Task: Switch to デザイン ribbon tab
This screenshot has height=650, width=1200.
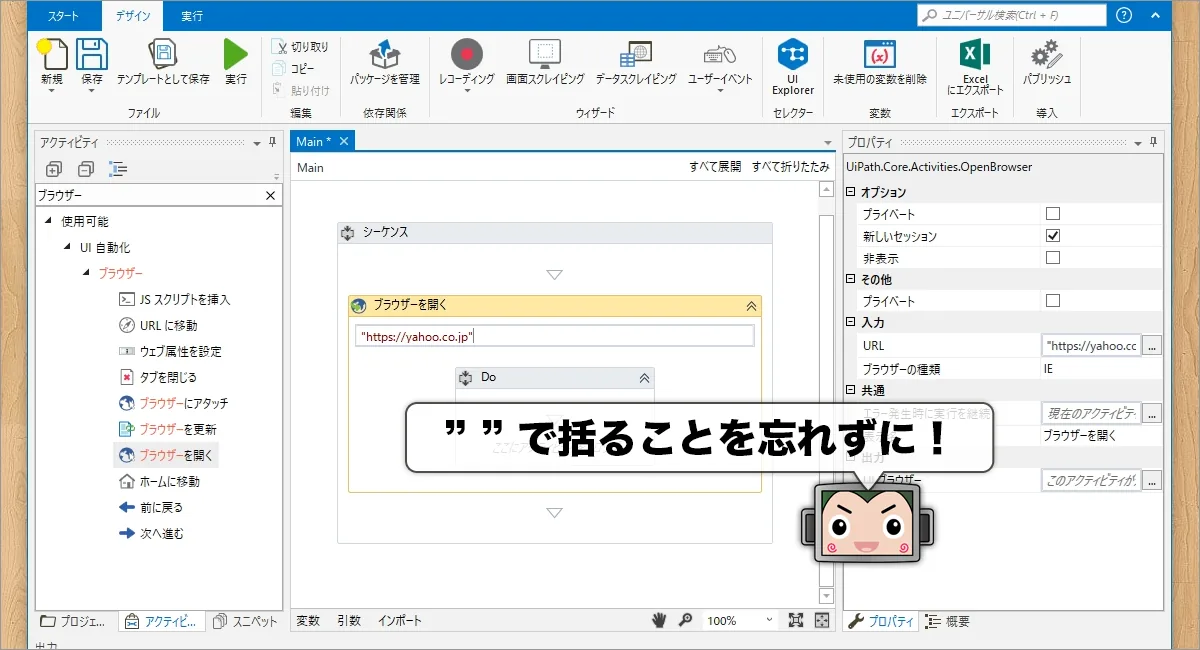Action: coord(133,16)
